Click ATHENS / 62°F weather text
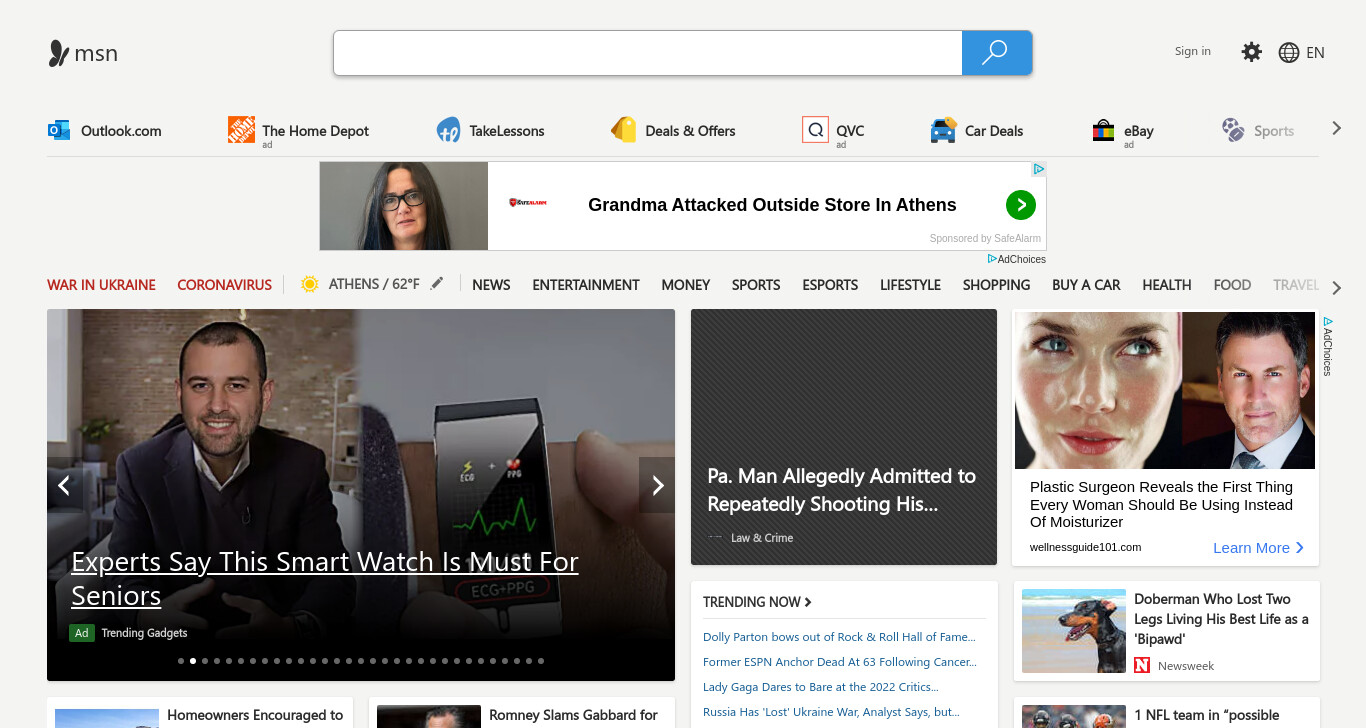The height and width of the screenshot is (728, 1366). click(x=374, y=285)
